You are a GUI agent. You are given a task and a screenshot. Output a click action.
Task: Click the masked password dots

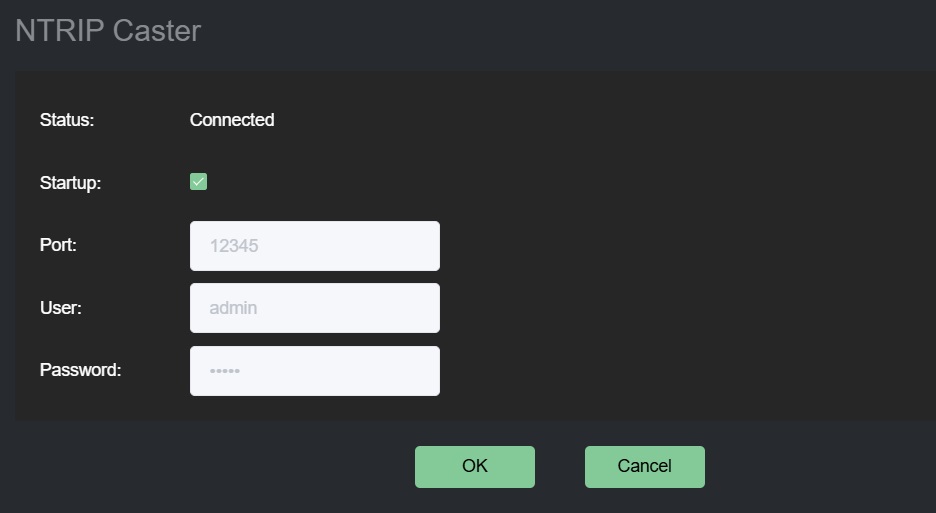click(x=225, y=372)
